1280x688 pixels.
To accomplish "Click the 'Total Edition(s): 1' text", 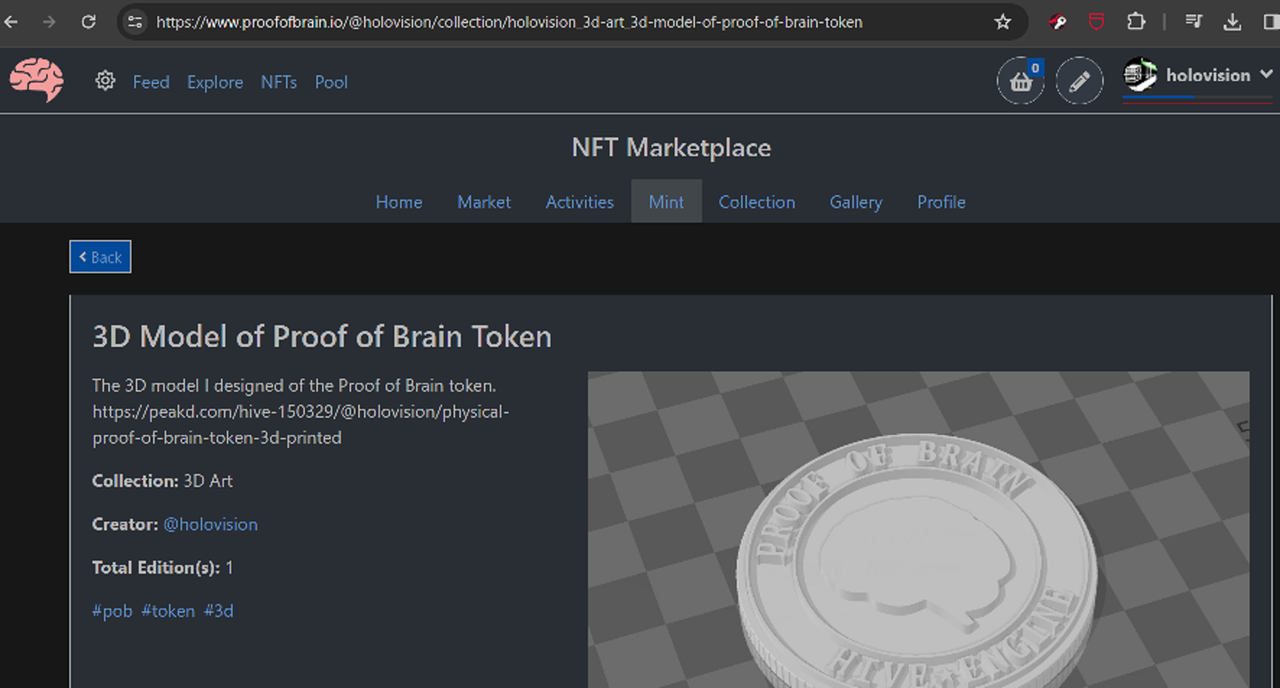I will tap(162, 567).
